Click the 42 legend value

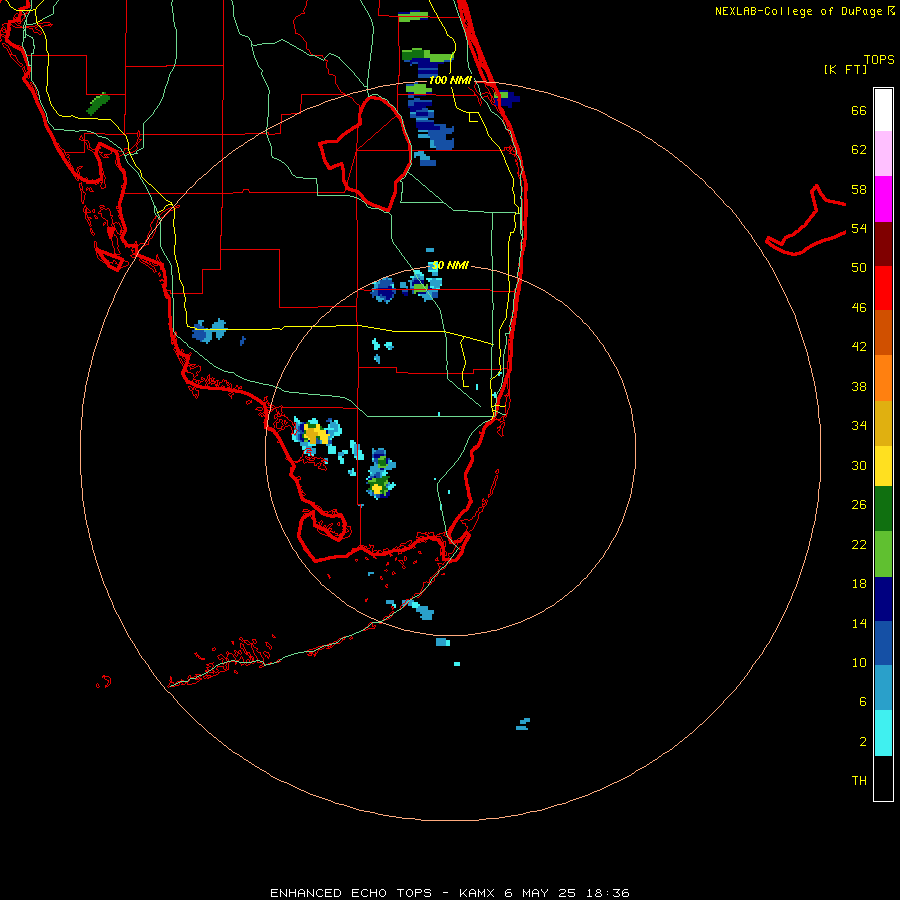tap(859, 346)
